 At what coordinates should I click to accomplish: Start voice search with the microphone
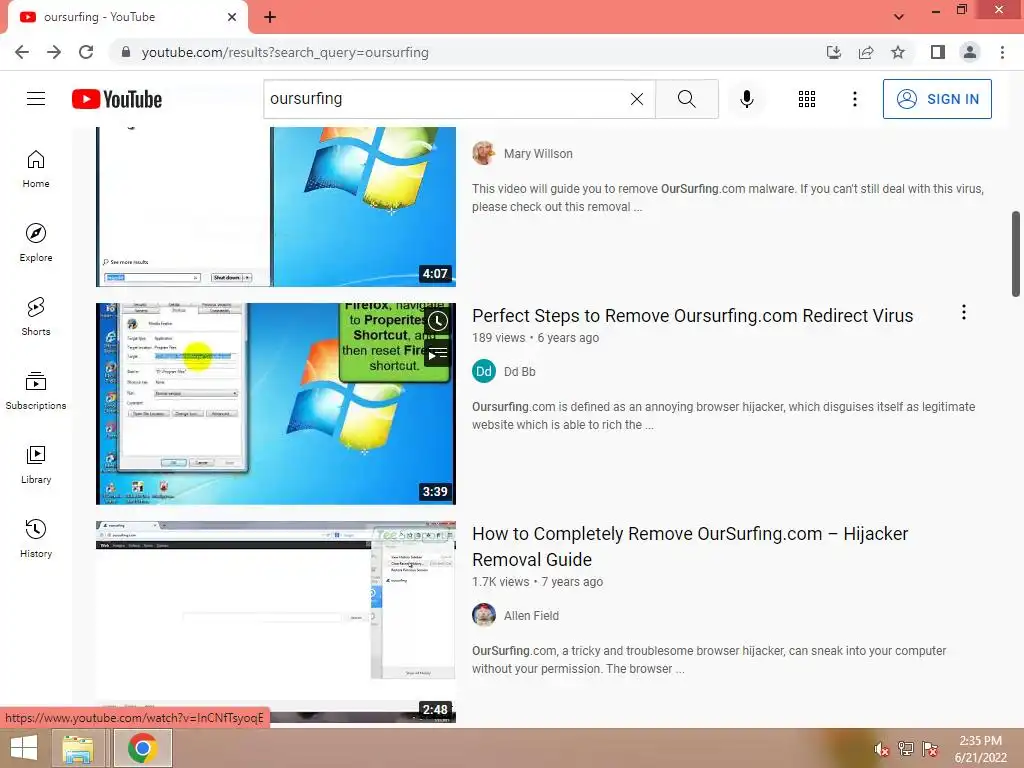[746, 99]
